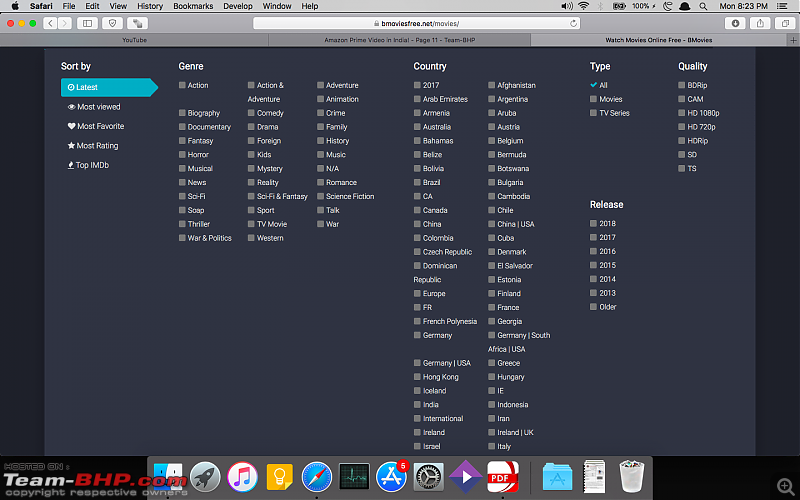Open System Preferences gear in Dock
Image resolution: width=800 pixels, height=500 pixels.
pos(429,477)
